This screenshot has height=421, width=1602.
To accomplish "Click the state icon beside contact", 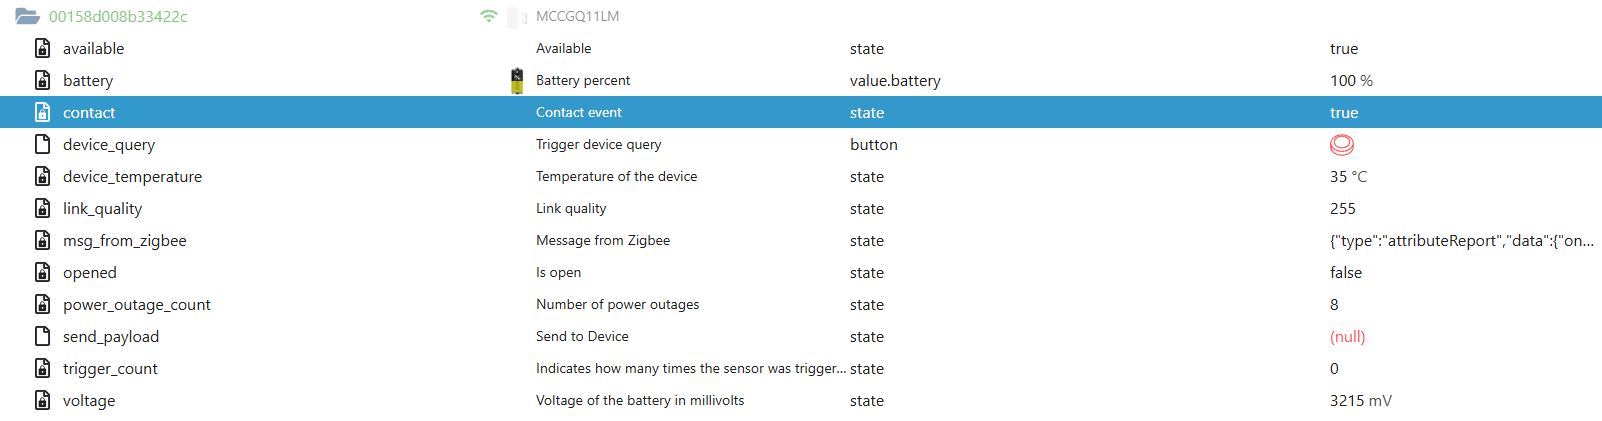I will coord(43,112).
